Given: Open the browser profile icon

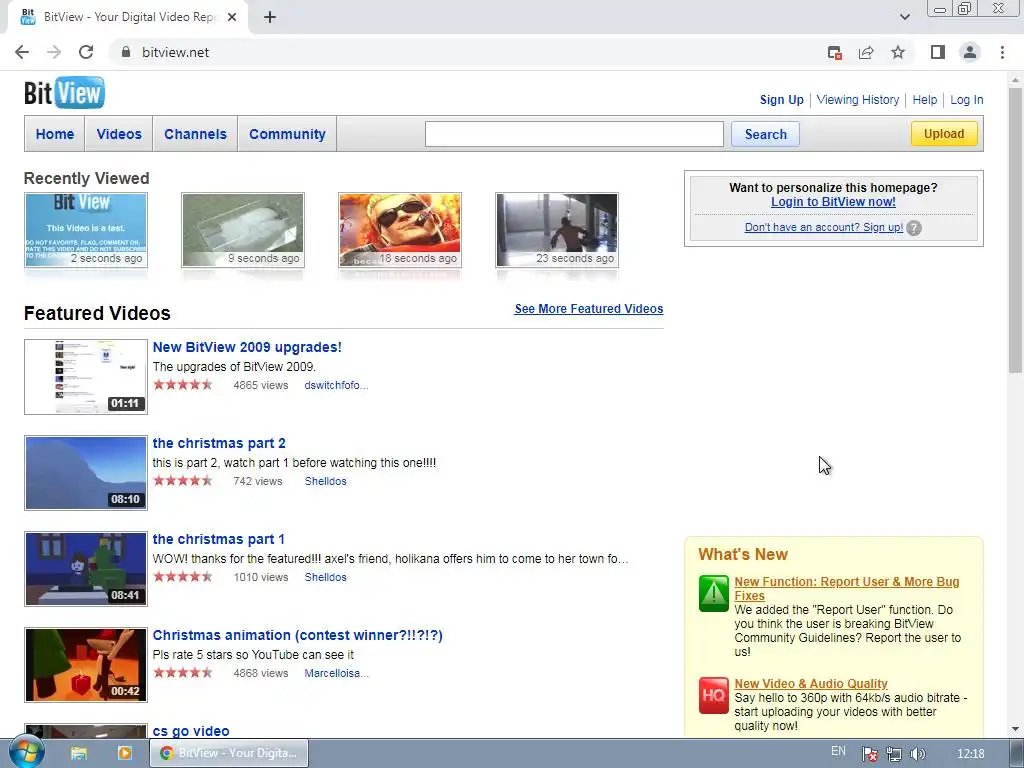Looking at the screenshot, I should (970, 52).
